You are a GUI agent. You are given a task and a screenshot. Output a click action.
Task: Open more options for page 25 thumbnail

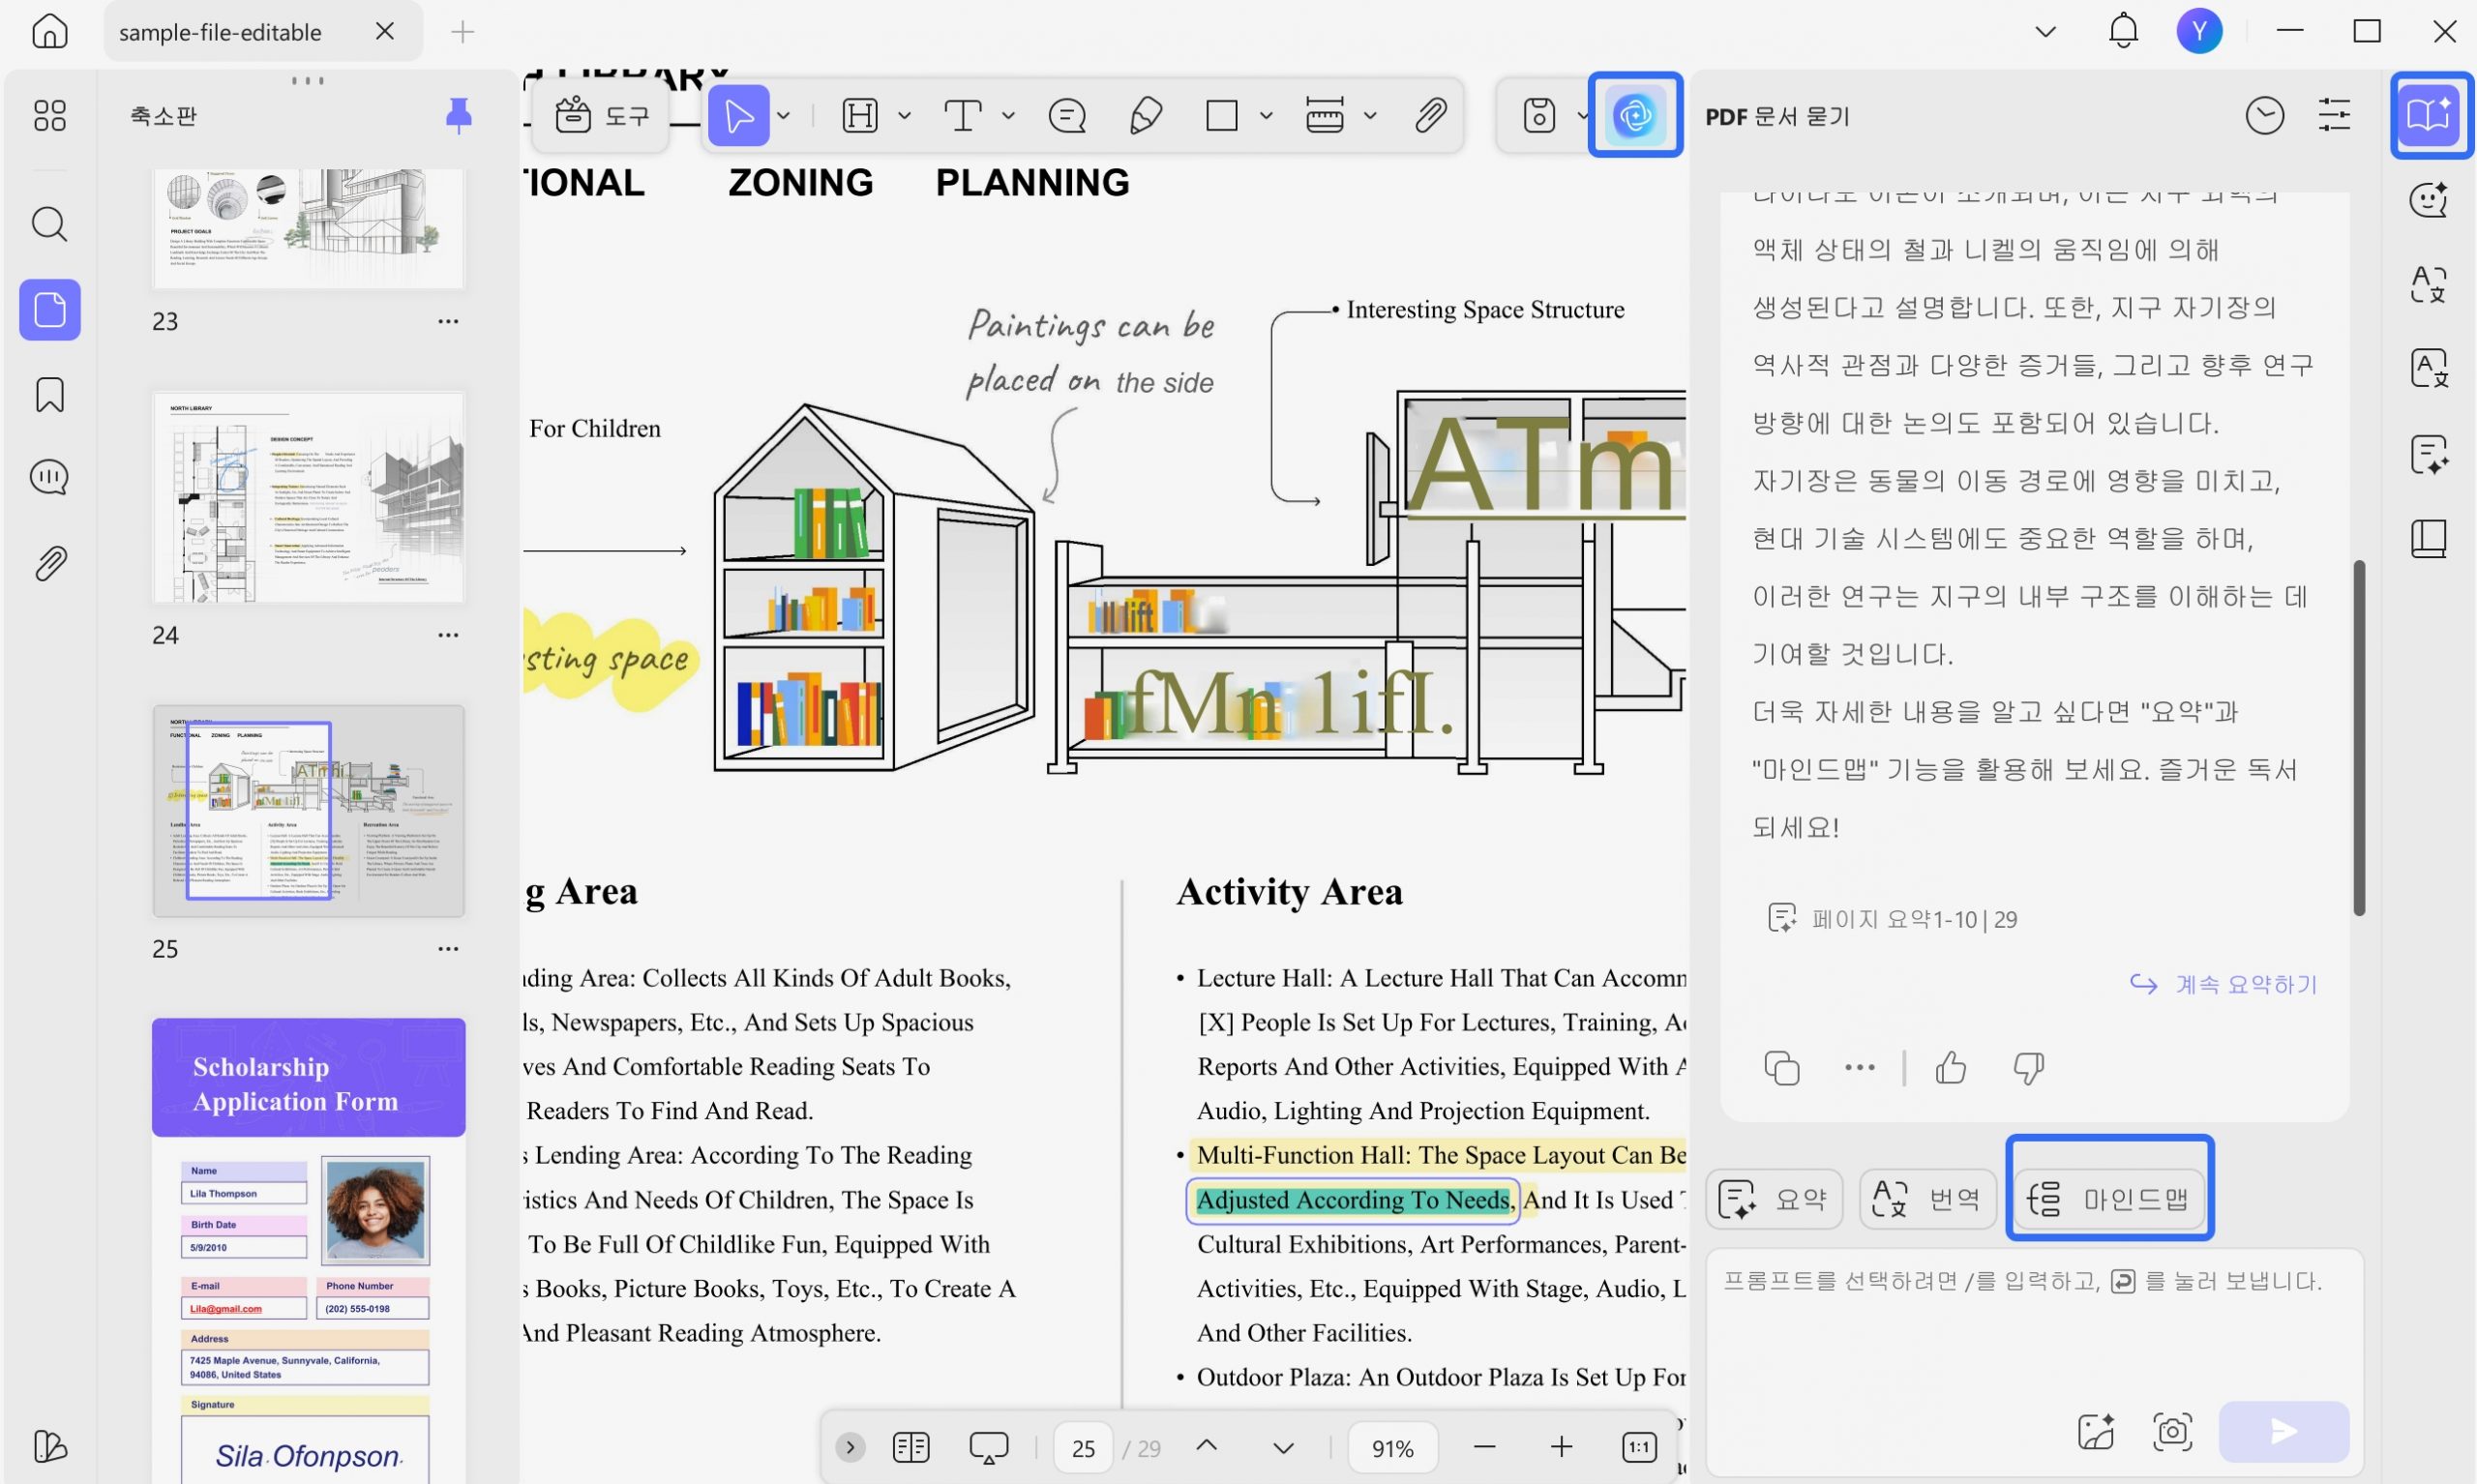(x=448, y=948)
